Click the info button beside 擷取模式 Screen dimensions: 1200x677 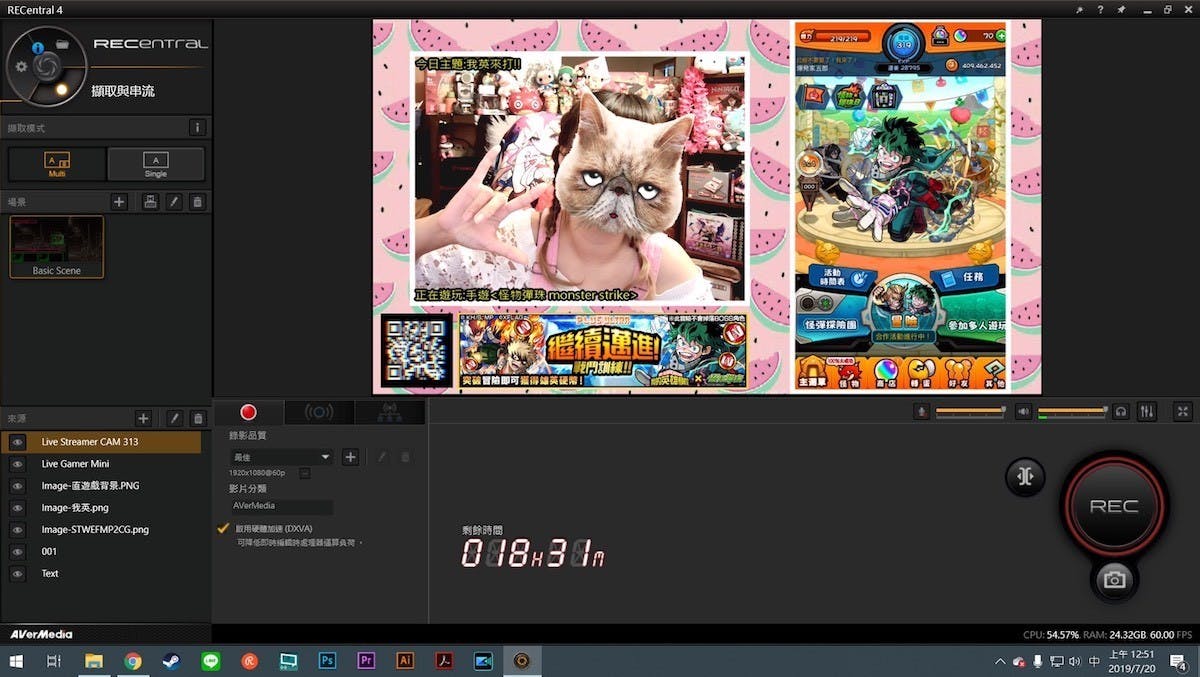click(197, 128)
